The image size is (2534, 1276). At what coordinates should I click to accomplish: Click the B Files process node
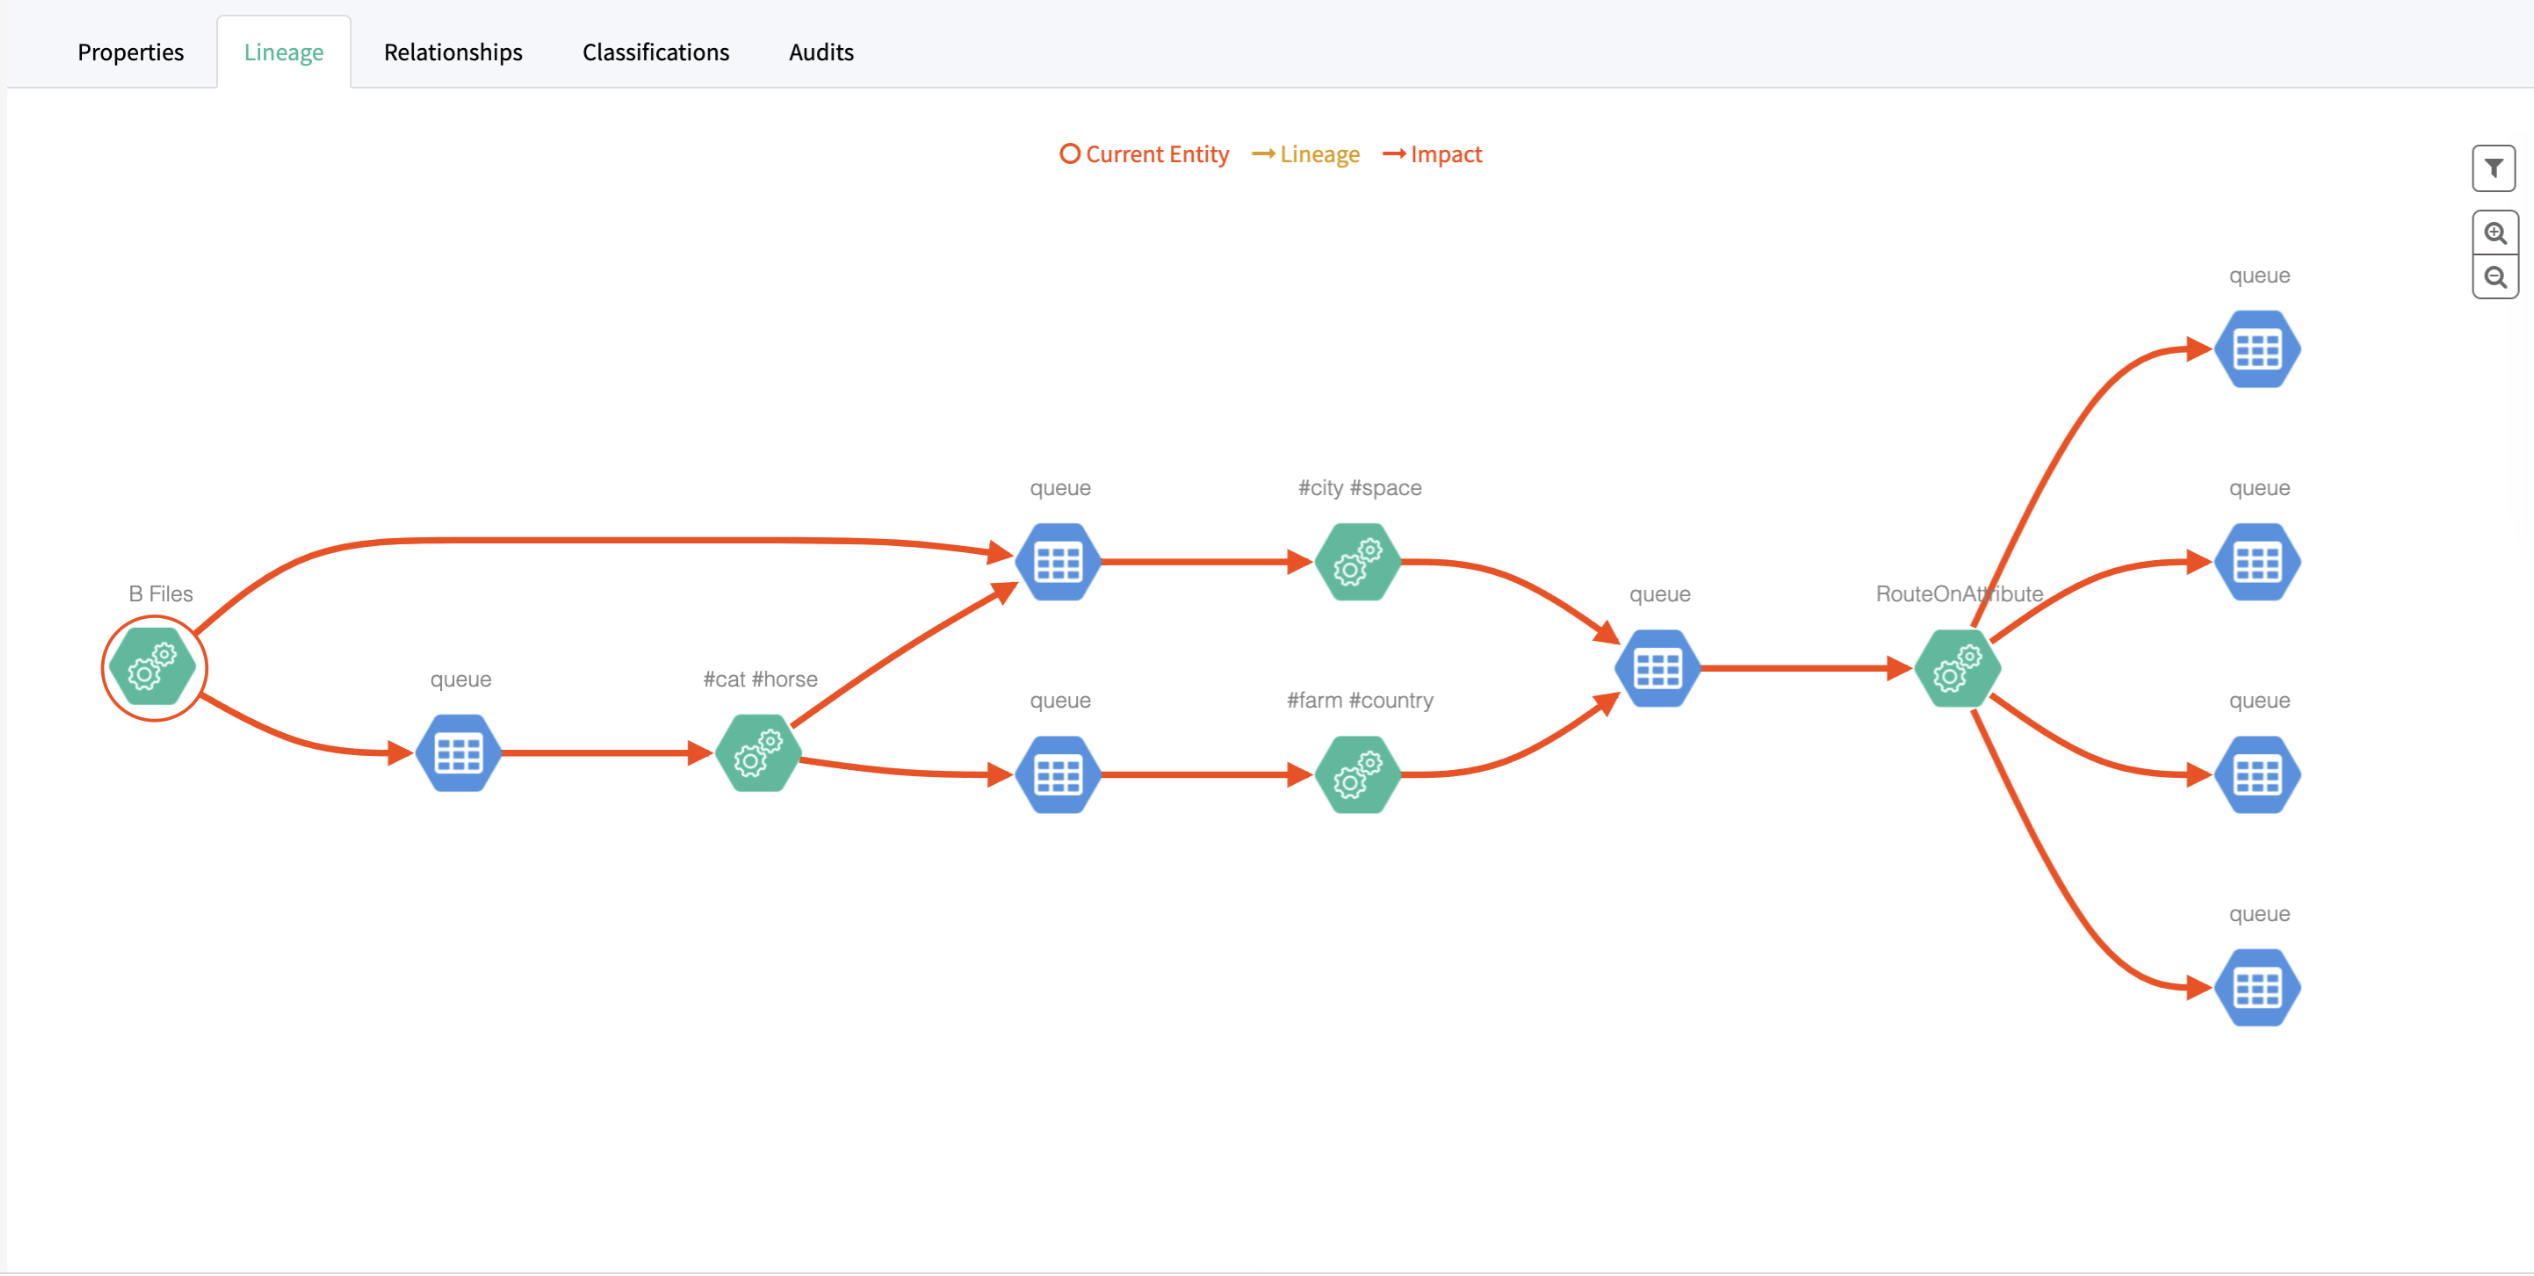(153, 668)
